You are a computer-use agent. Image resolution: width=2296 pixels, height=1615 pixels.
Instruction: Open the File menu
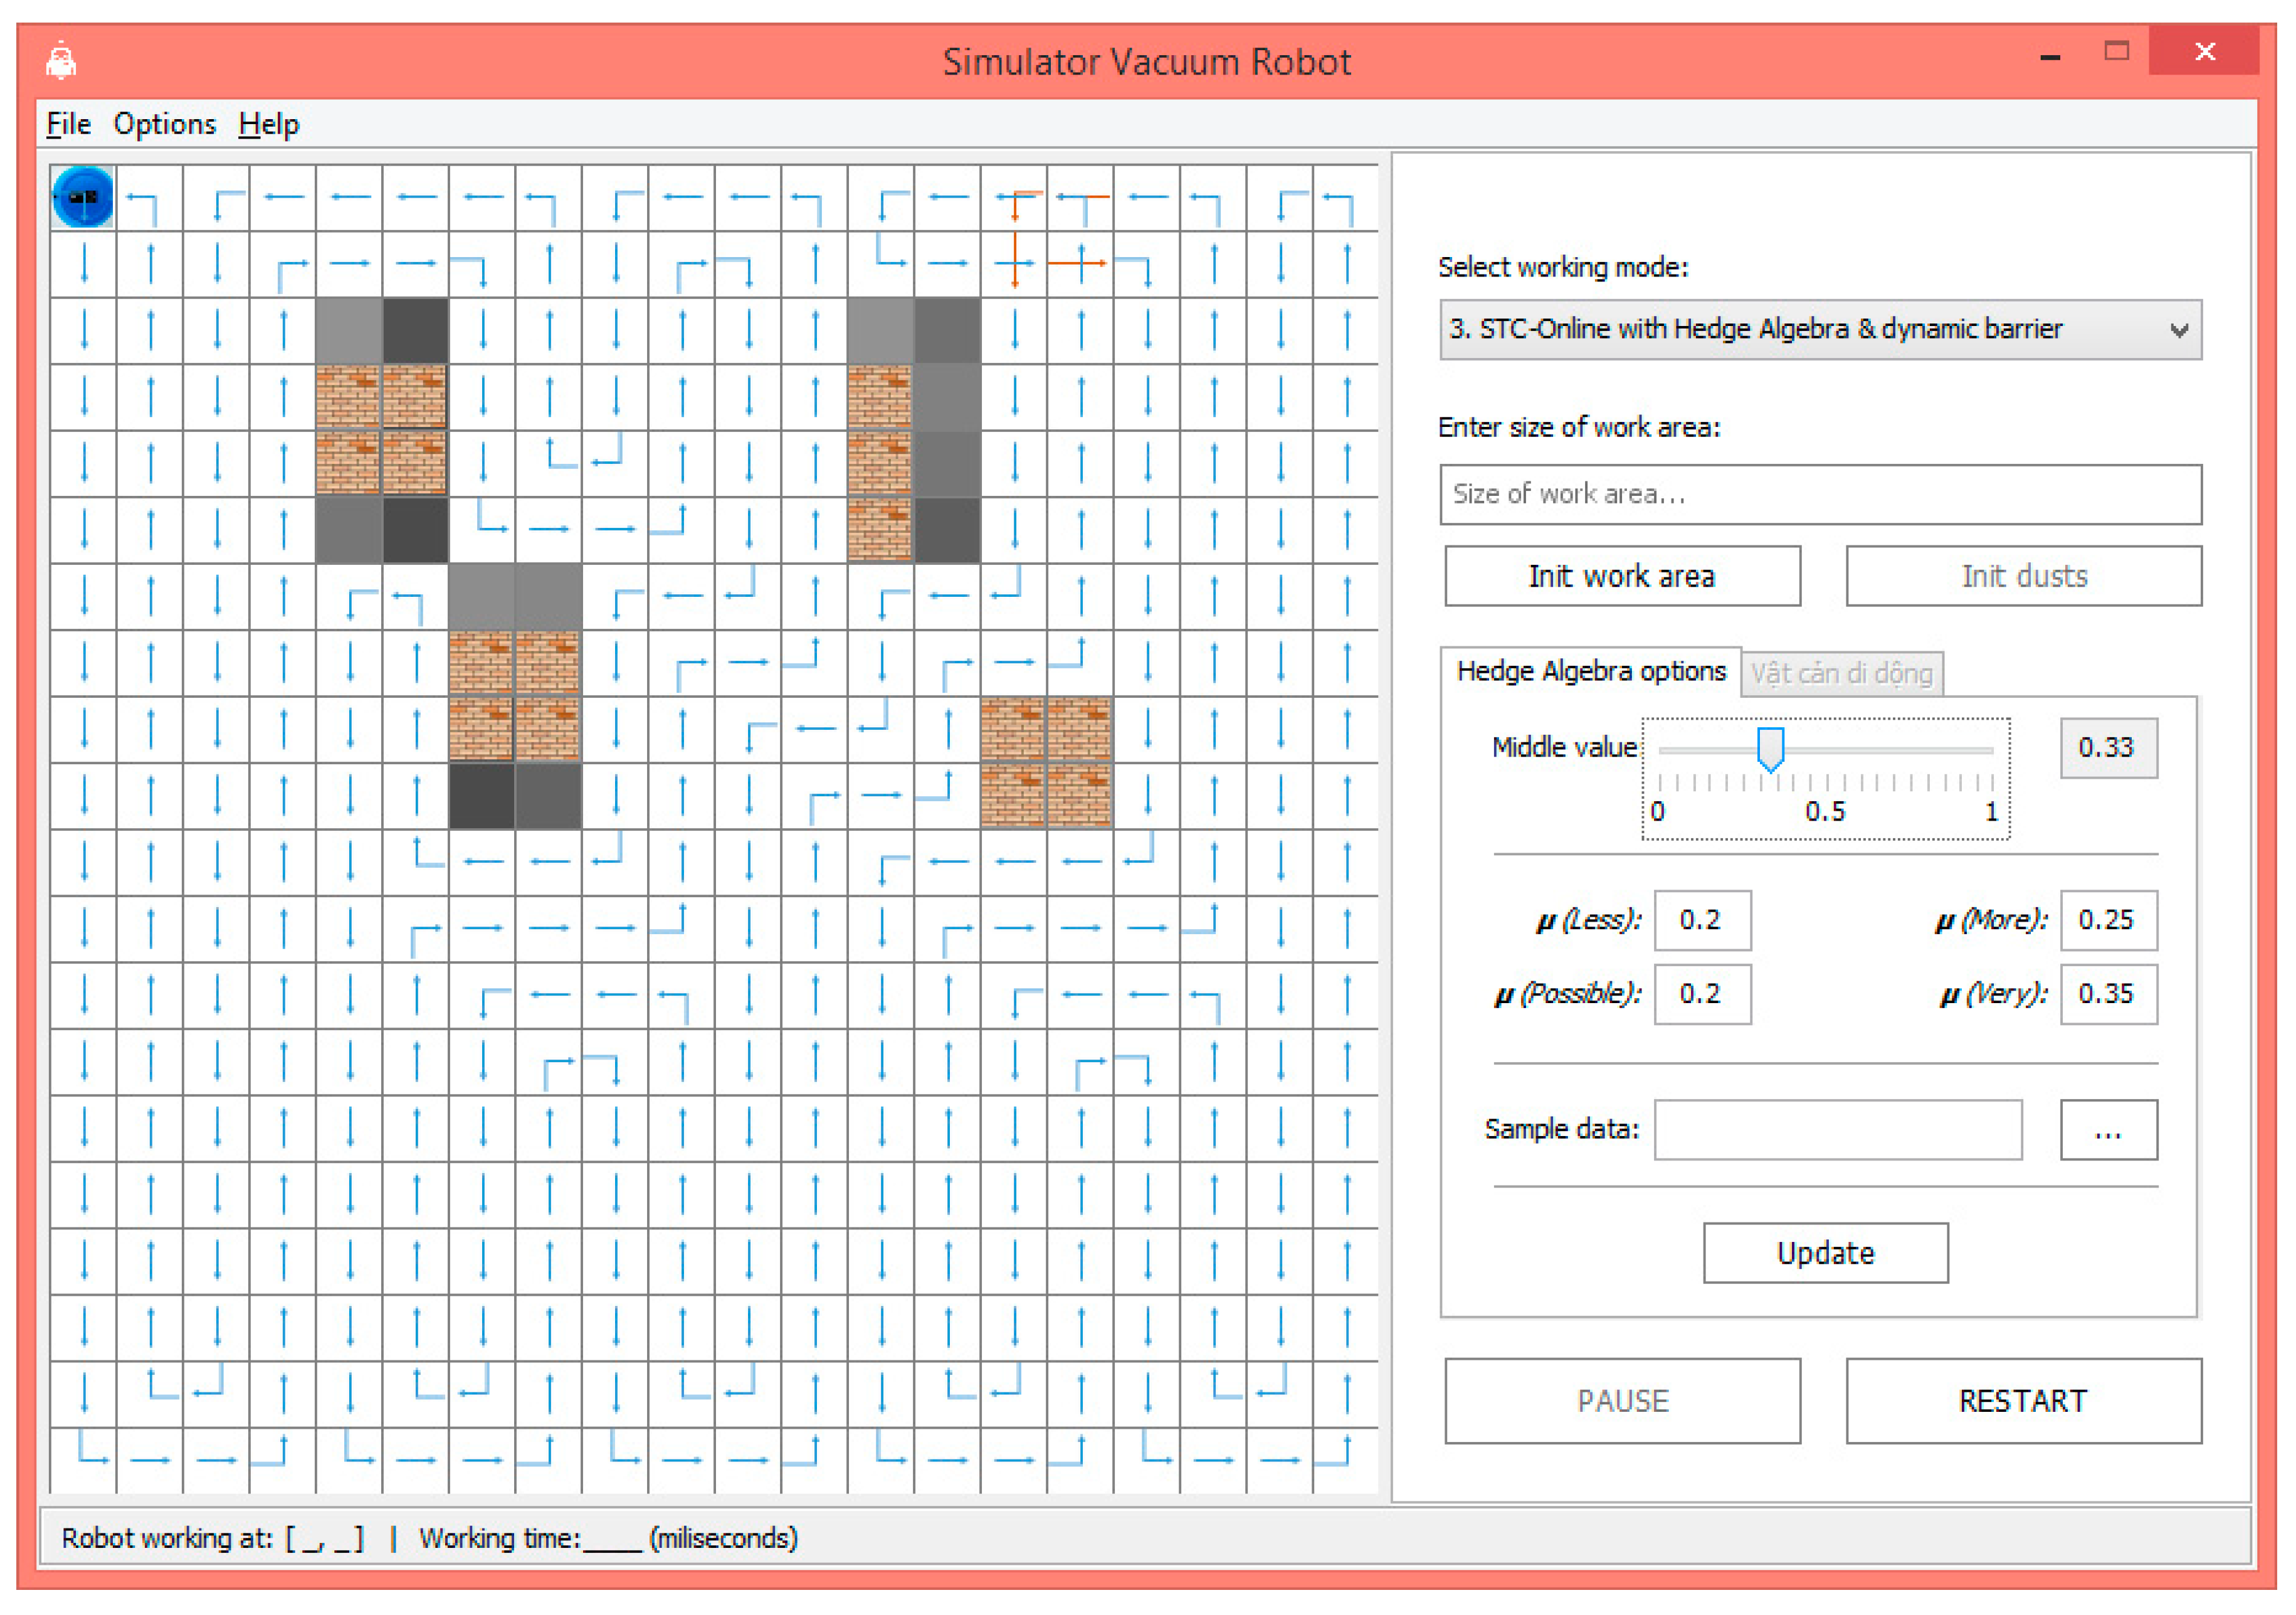pyautogui.click(x=68, y=124)
